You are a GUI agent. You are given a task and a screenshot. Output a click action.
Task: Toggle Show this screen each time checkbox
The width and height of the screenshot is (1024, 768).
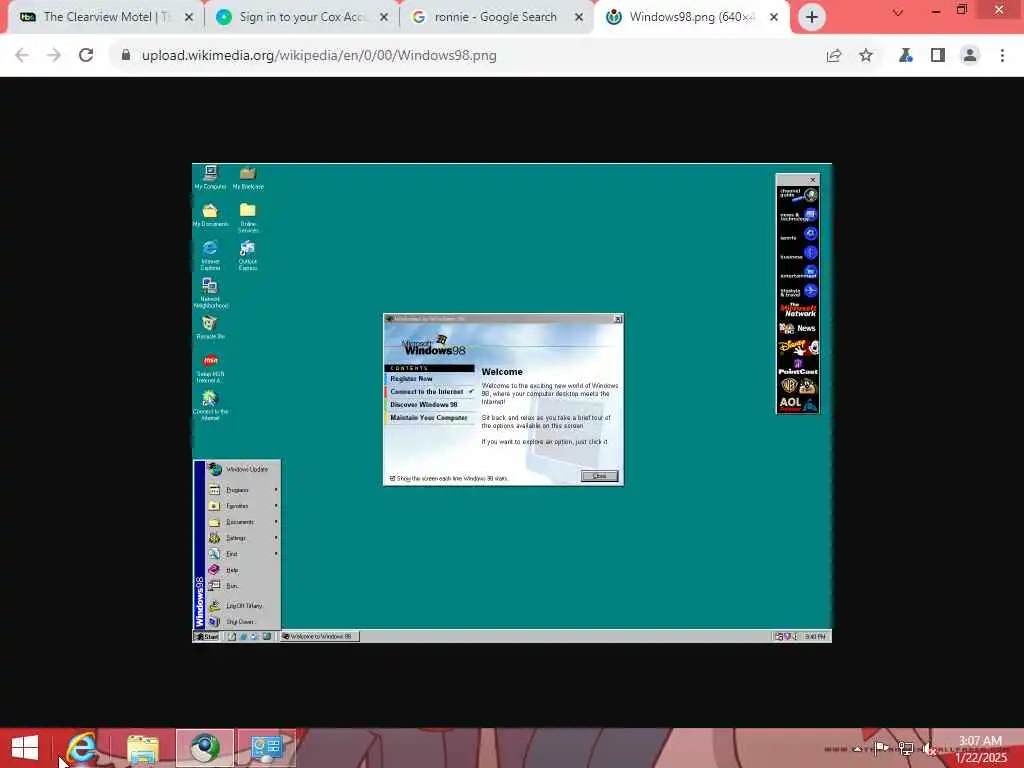pyautogui.click(x=392, y=479)
